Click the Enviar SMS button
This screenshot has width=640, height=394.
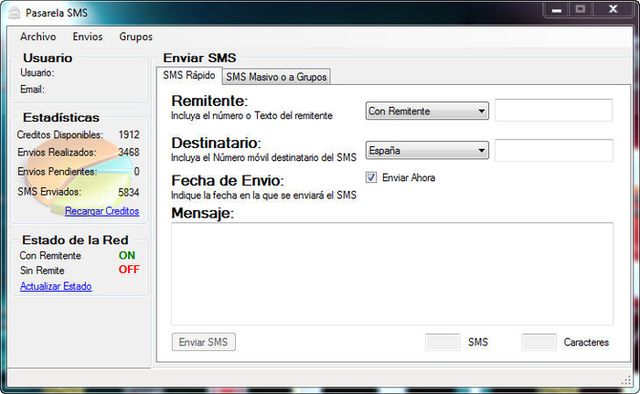pyautogui.click(x=204, y=342)
